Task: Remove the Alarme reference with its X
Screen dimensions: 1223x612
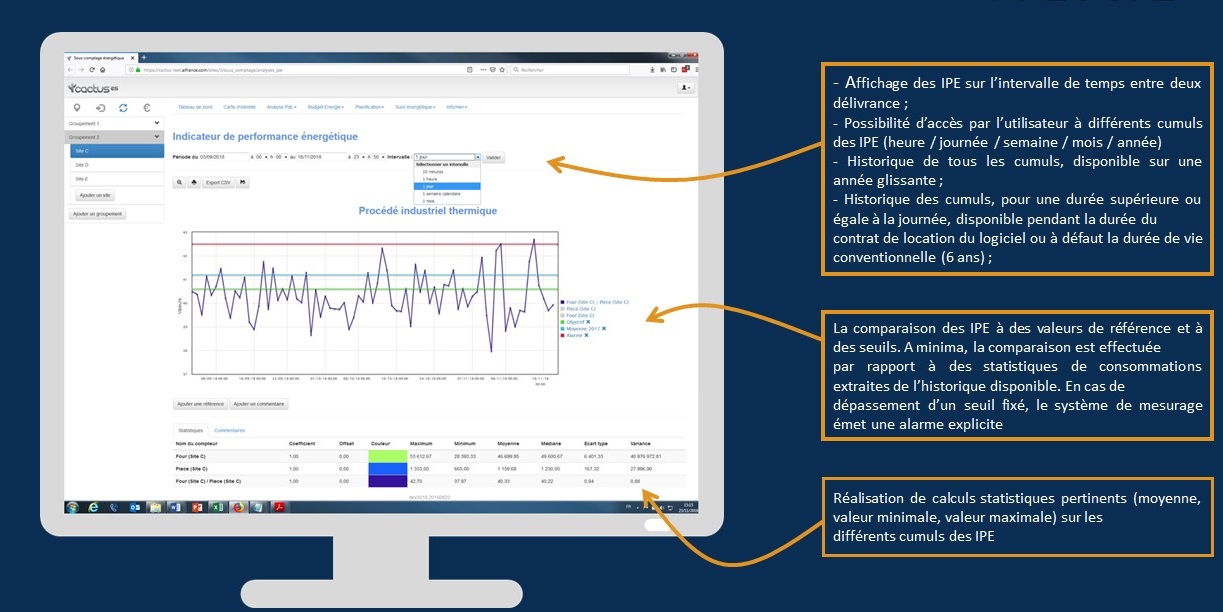Action: click(586, 335)
